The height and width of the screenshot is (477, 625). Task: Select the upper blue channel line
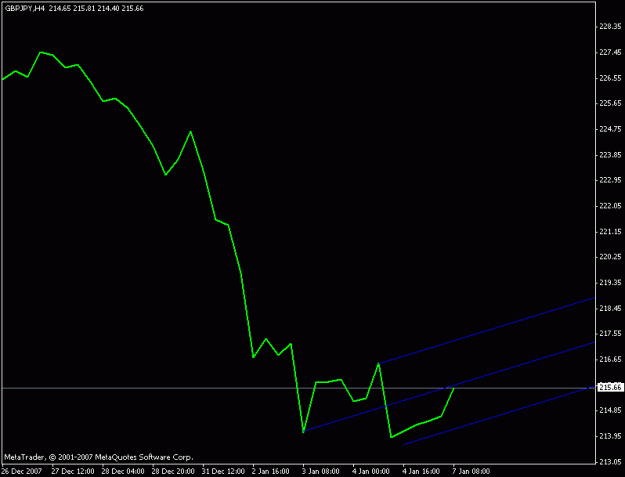pyautogui.click(x=486, y=330)
